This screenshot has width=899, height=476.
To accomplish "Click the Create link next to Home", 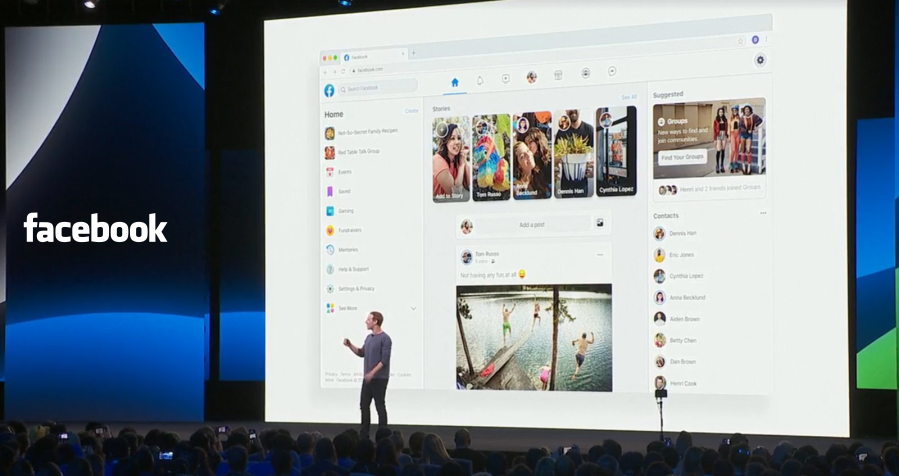I will pos(411,111).
